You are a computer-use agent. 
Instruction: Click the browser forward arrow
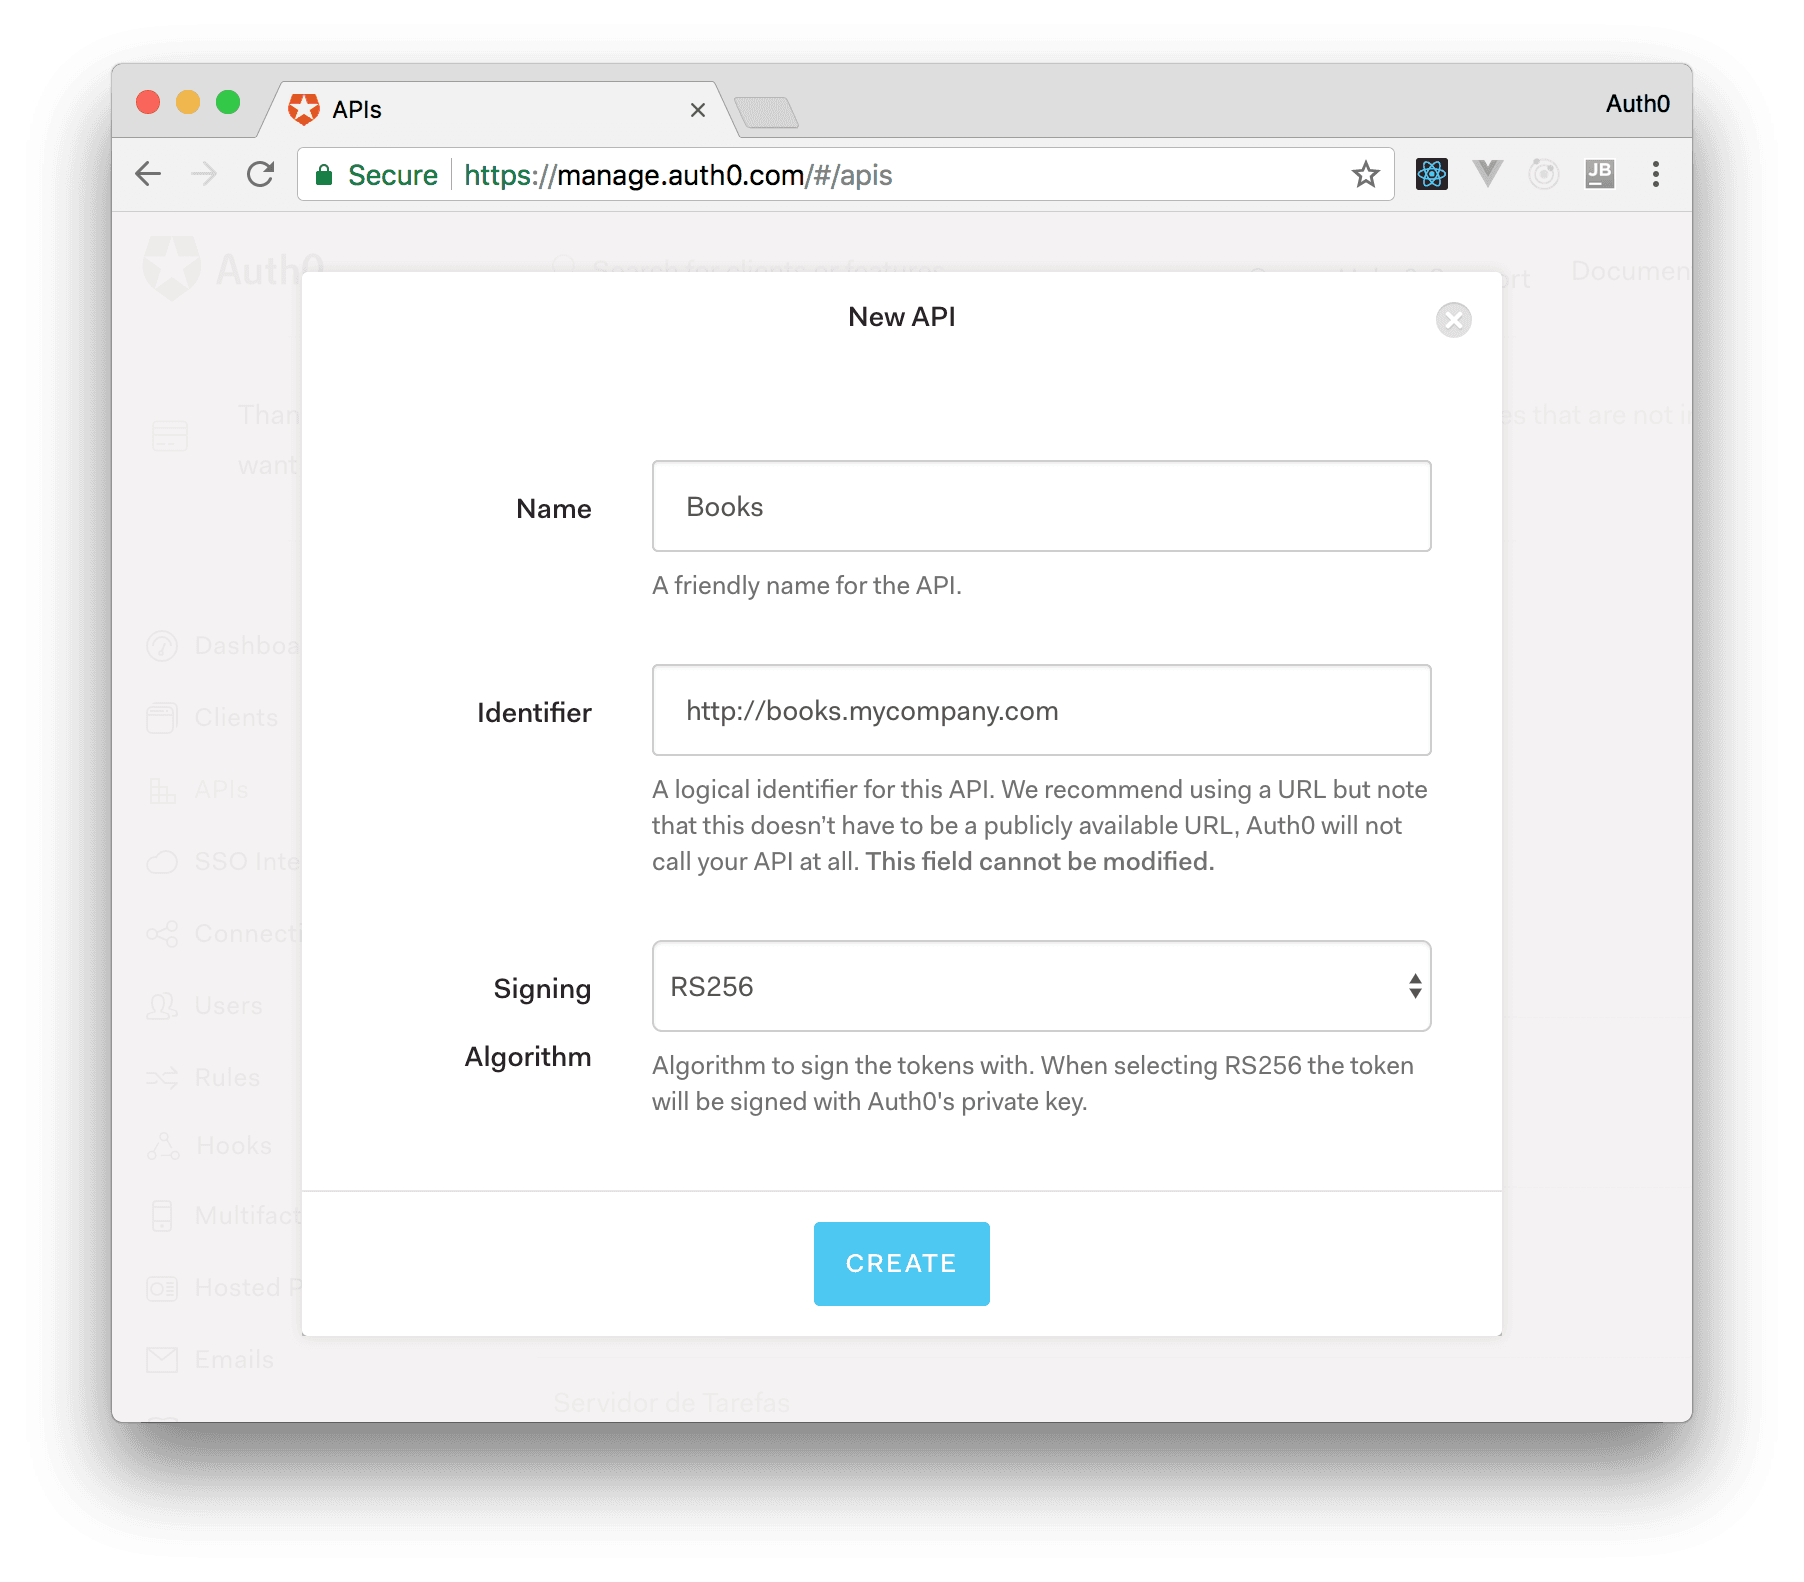point(204,174)
